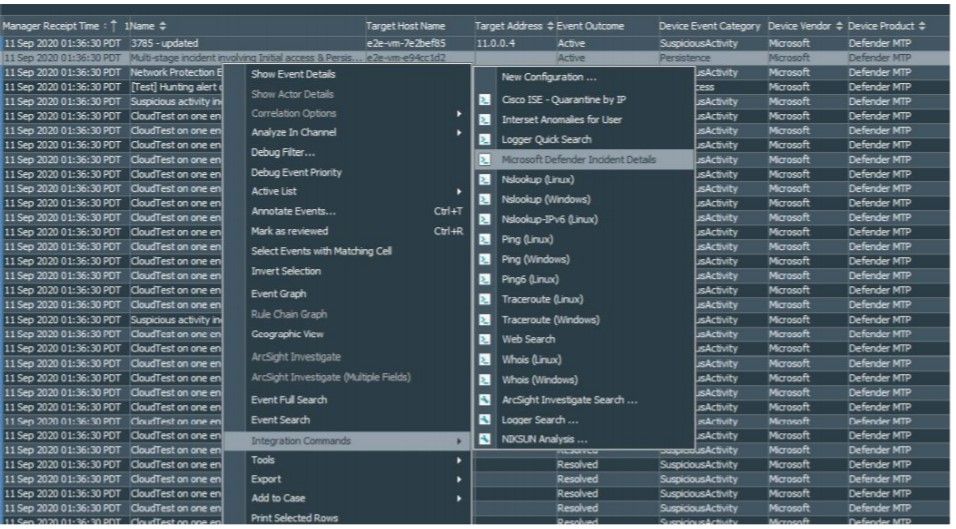Viewport: 956px width, 529px height.
Task: Expand the Integration Commands submenu arrow
Action: point(459,441)
